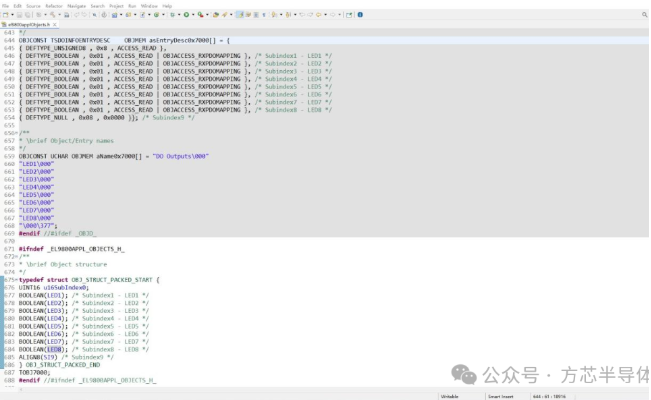
Task: Close the el9800applObjects.h editor tab
Action: (x=55, y=25)
